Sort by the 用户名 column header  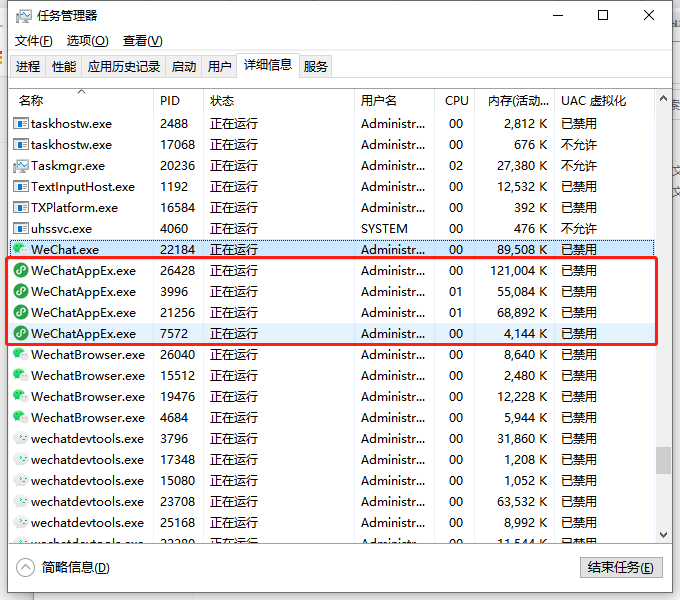(x=394, y=101)
